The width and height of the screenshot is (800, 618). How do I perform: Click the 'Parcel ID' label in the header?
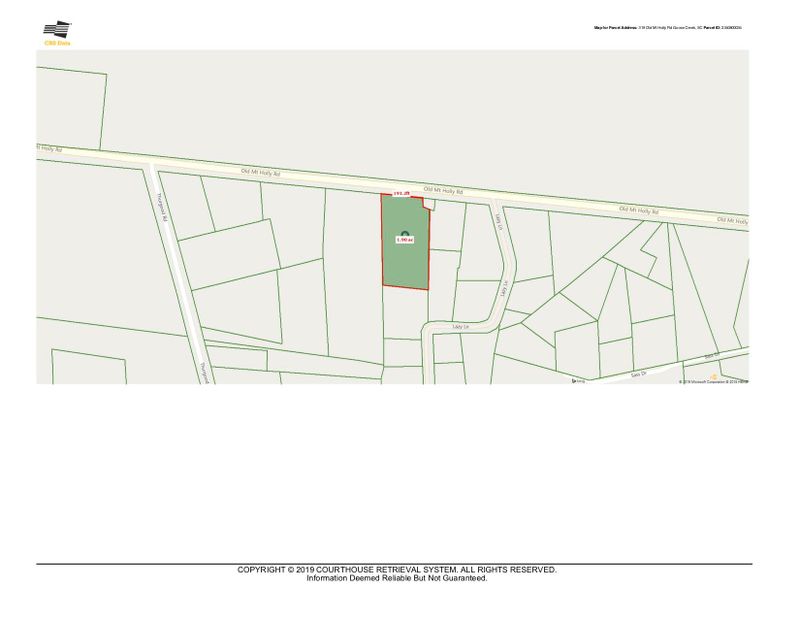712,28
